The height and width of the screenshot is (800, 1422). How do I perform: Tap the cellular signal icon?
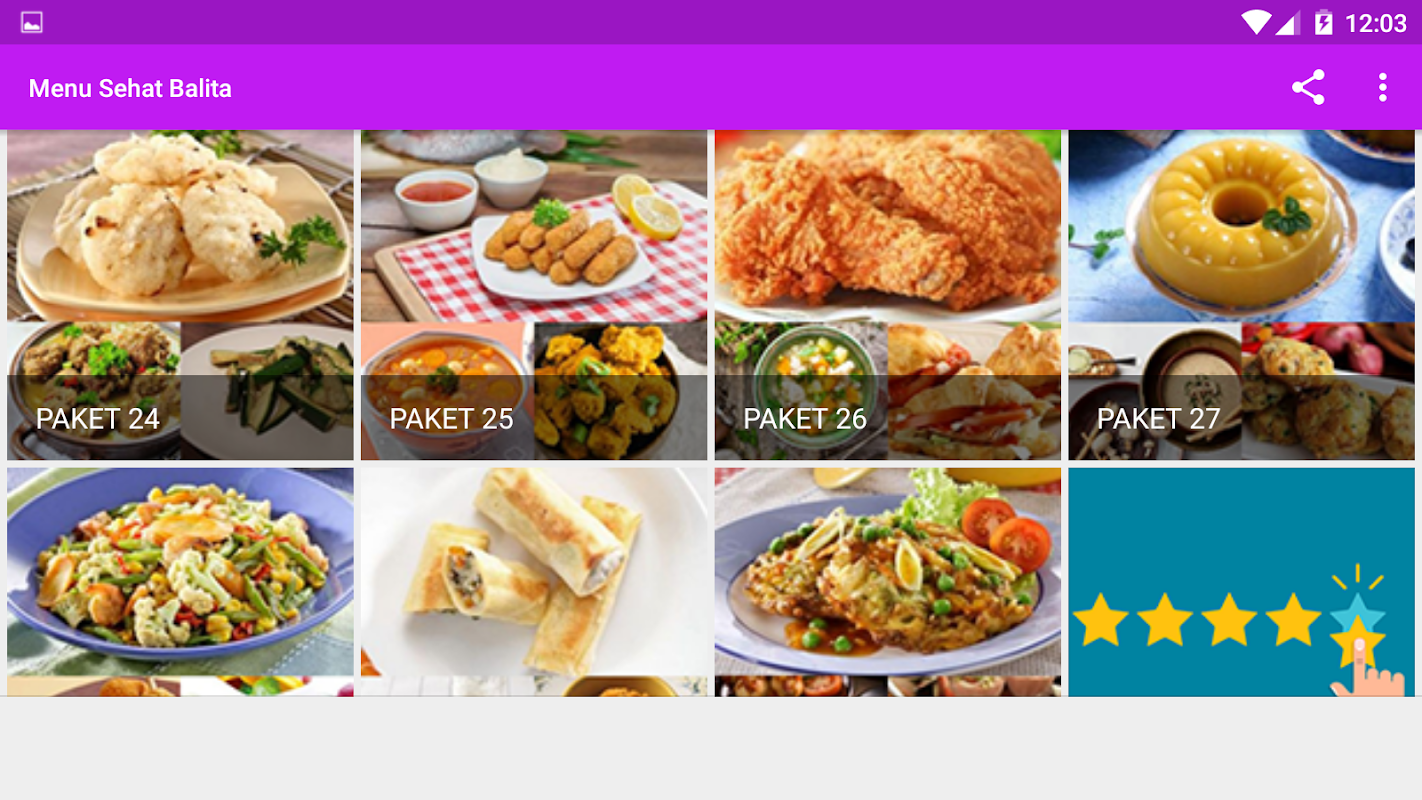tap(1288, 22)
